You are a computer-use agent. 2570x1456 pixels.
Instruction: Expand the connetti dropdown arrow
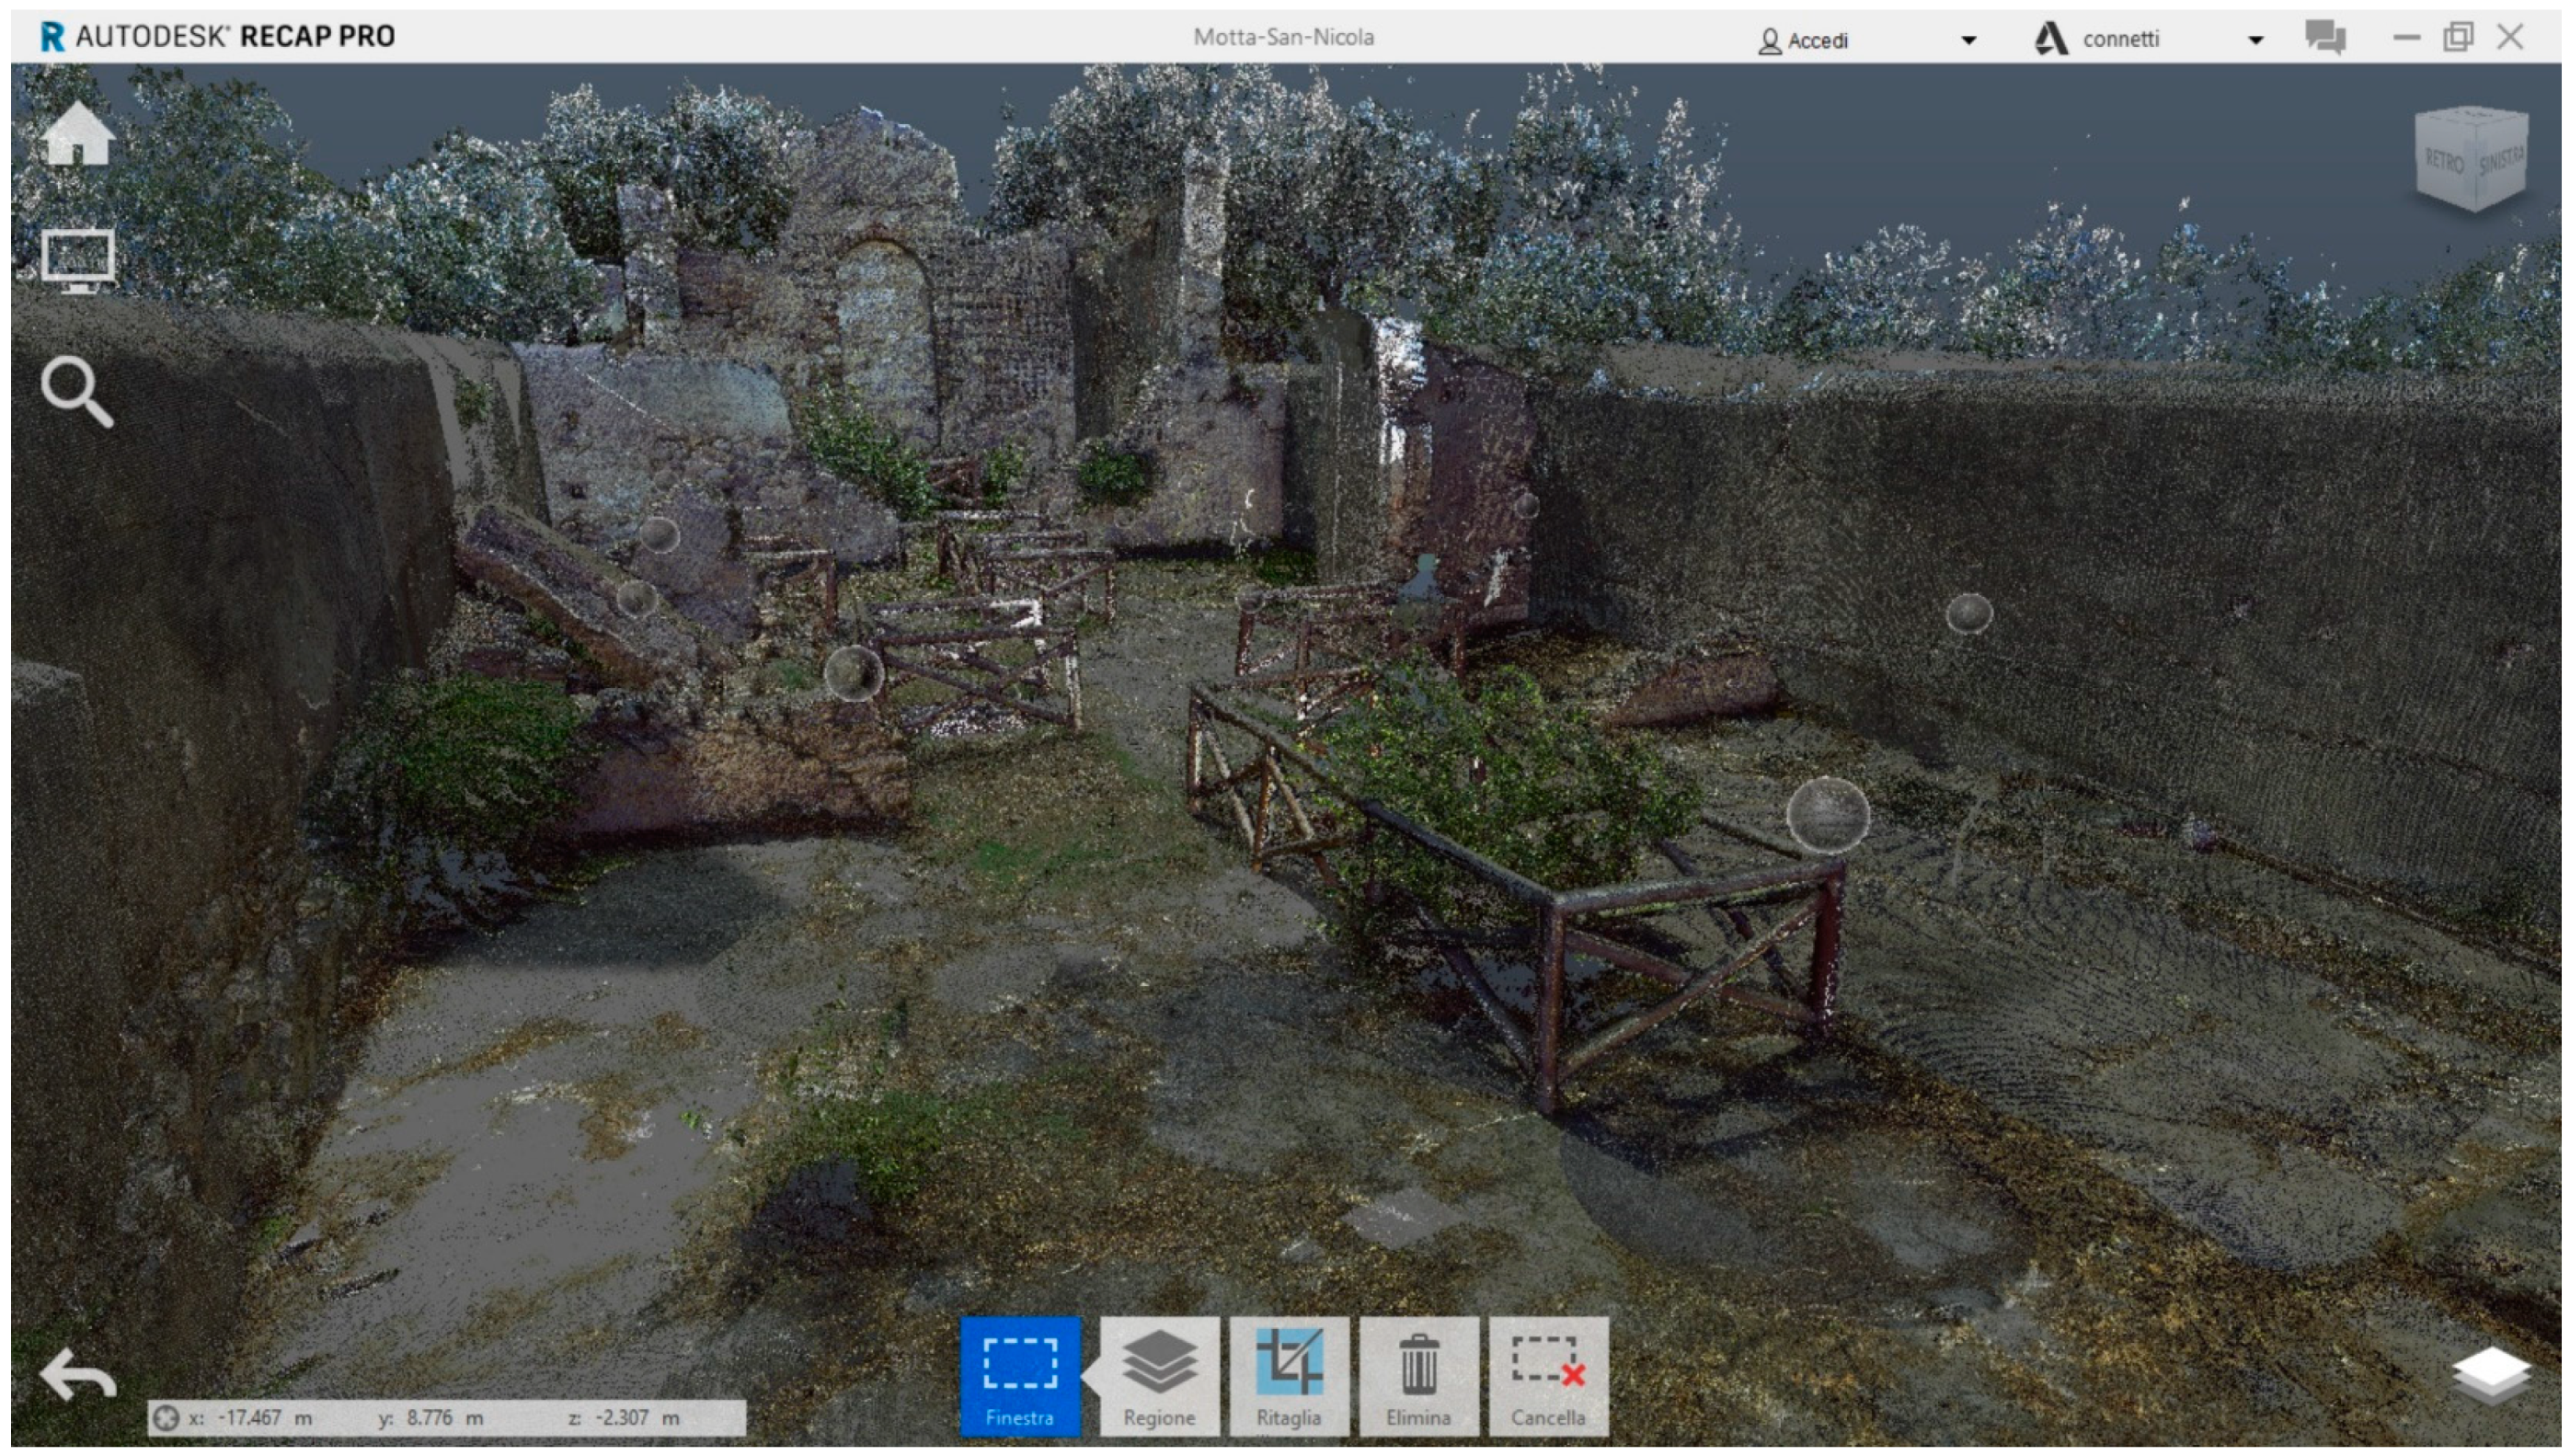coord(2255,40)
